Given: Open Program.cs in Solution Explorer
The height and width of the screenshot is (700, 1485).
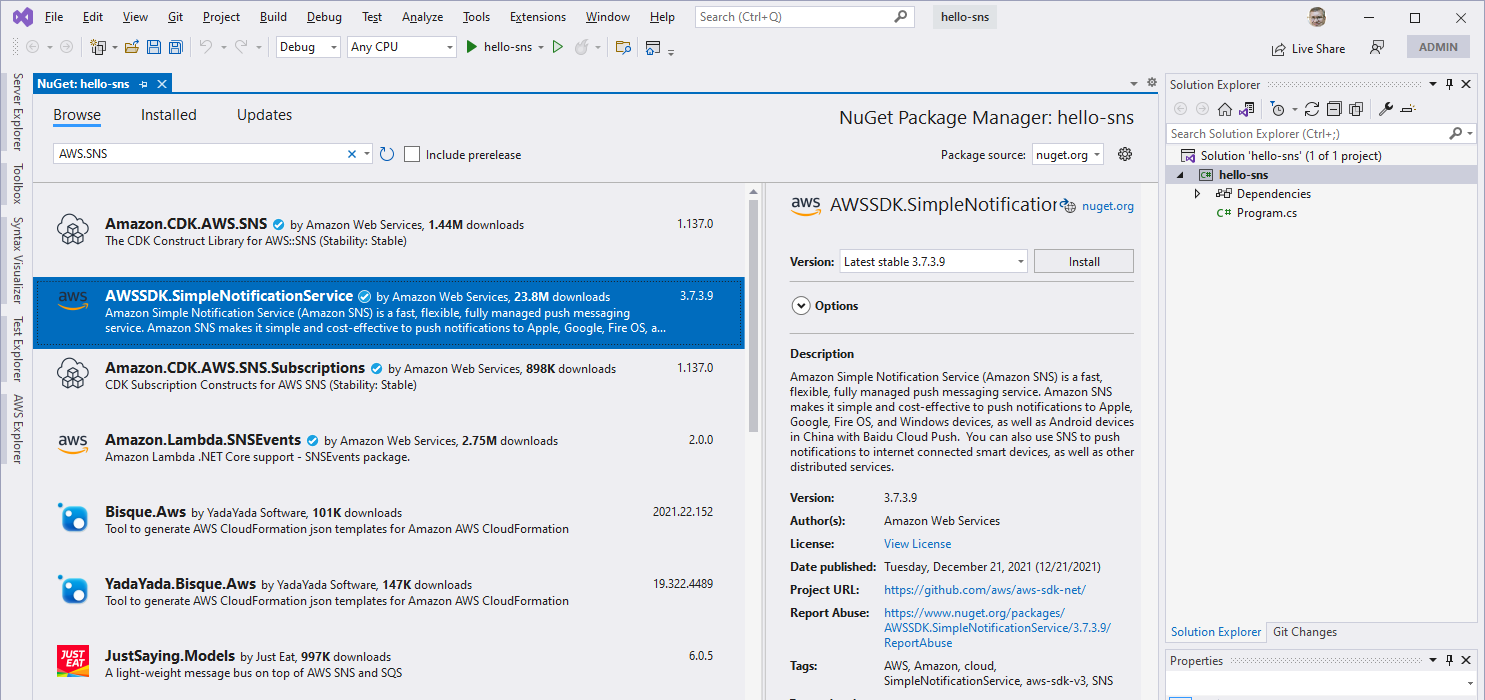Looking at the screenshot, I should (x=1266, y=213).
